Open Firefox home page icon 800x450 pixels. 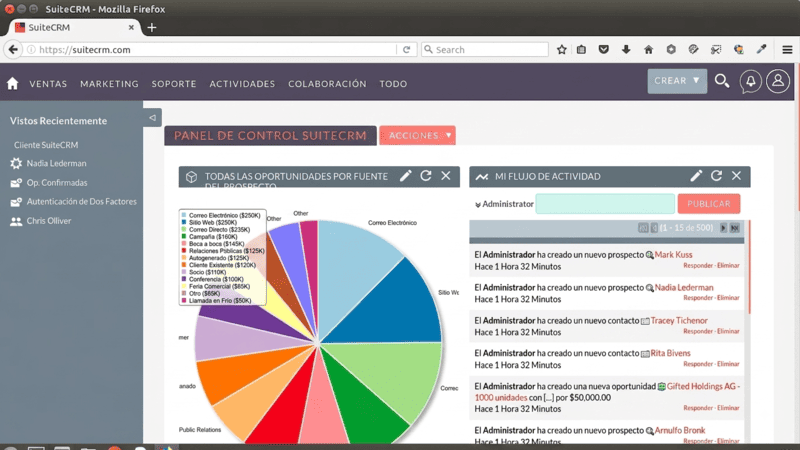click(x=648, y=49)
